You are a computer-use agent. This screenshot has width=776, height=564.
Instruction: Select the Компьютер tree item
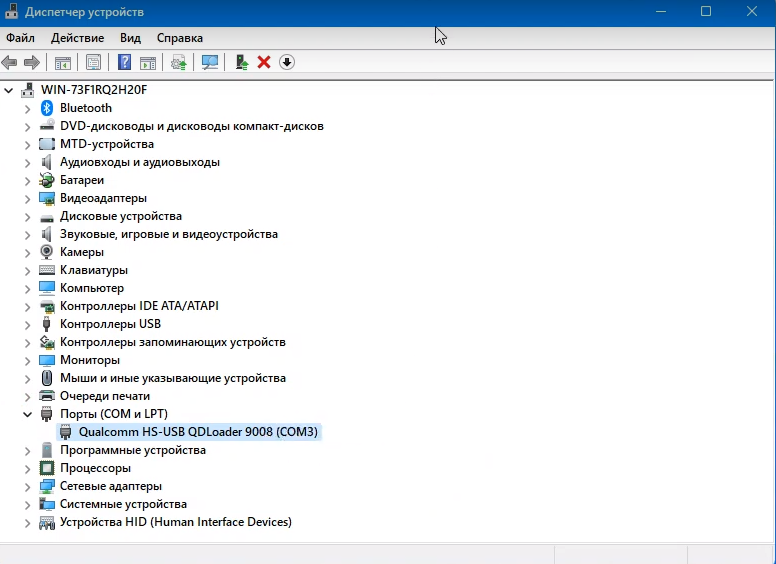92,288
